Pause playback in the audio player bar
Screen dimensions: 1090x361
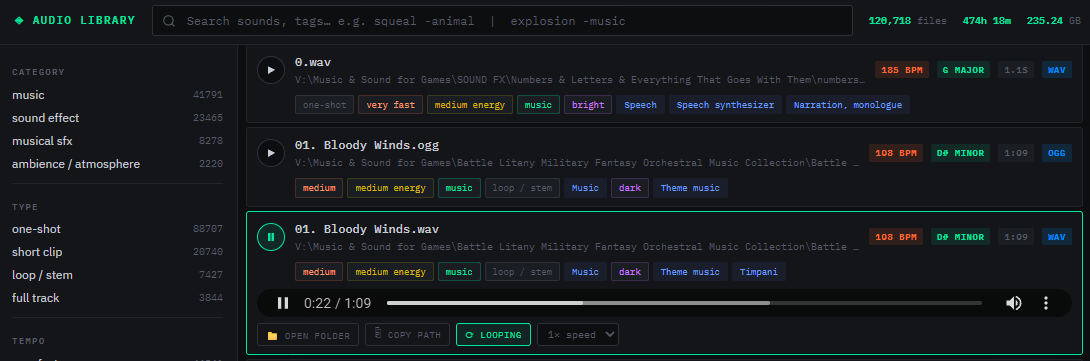pos(283,303)
